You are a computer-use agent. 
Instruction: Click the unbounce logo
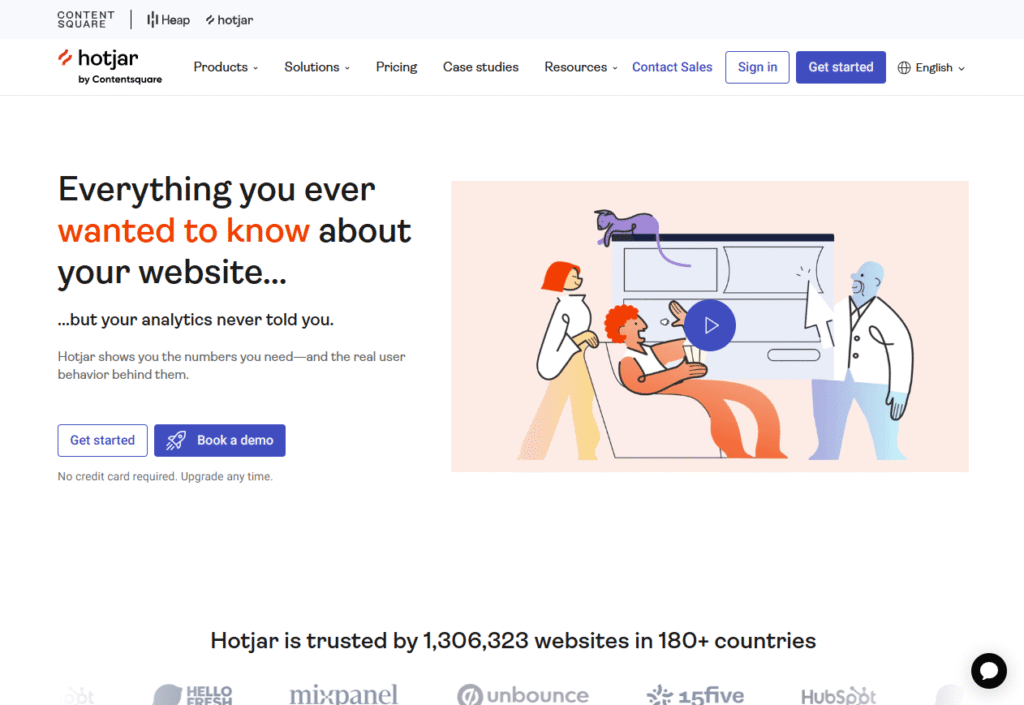pos(523,695)
